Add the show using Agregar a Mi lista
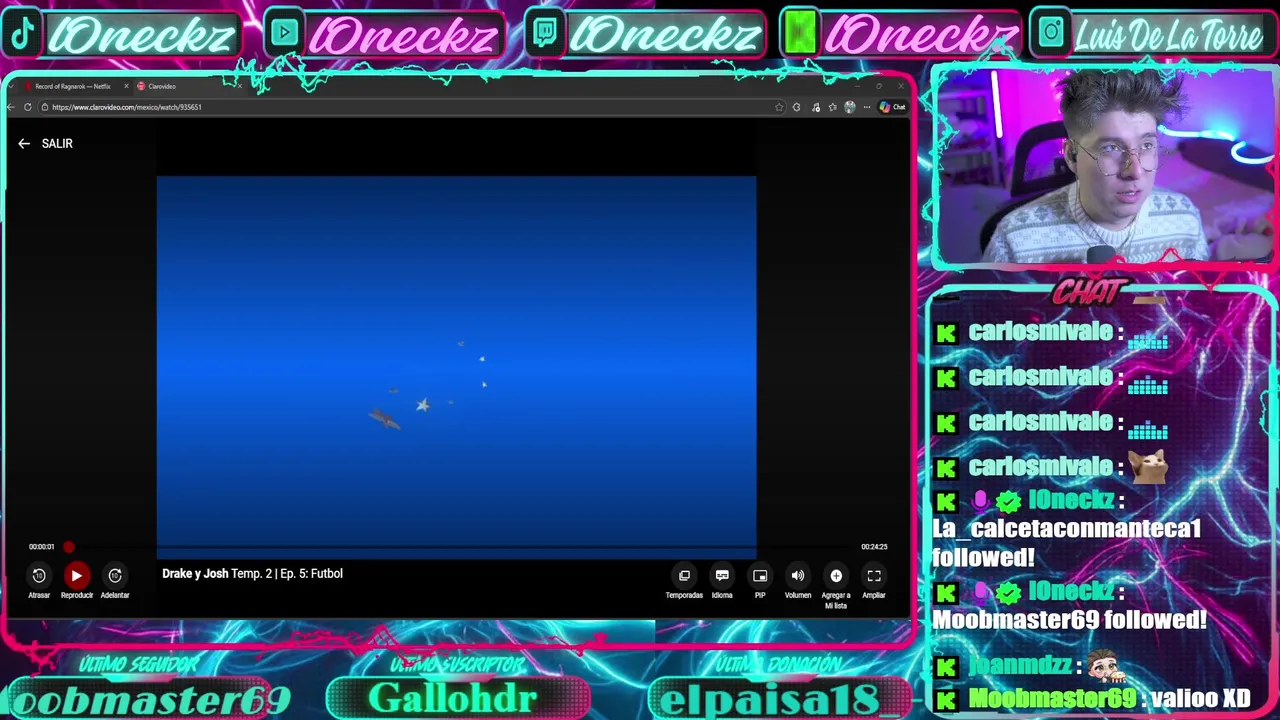This screenshot has height=720, width=1280. 836,575
